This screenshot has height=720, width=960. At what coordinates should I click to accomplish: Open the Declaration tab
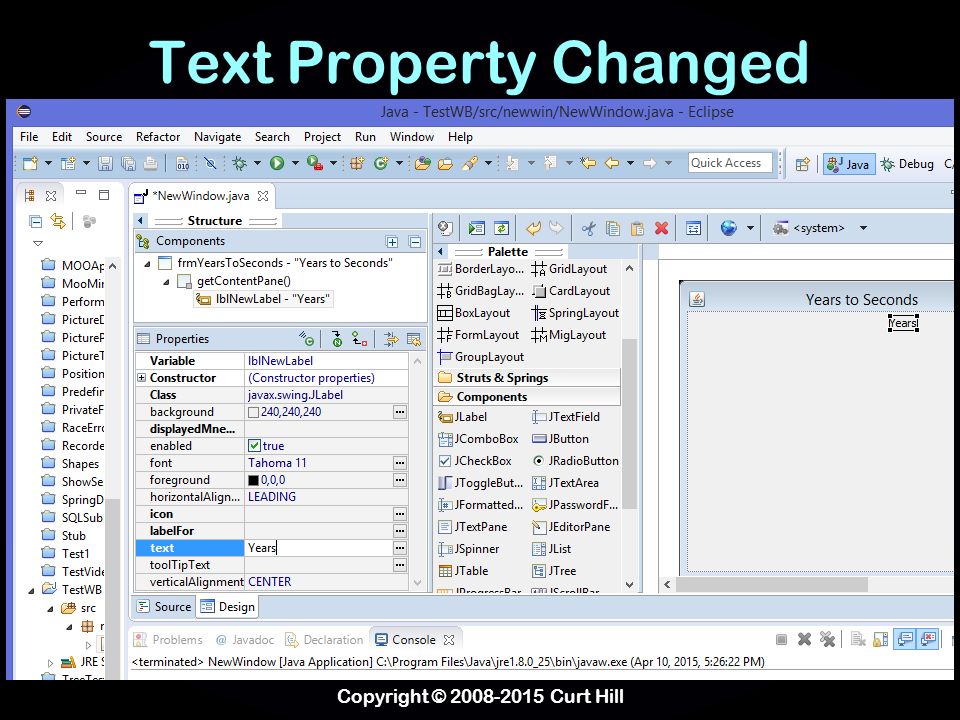(x=324, y=640)
